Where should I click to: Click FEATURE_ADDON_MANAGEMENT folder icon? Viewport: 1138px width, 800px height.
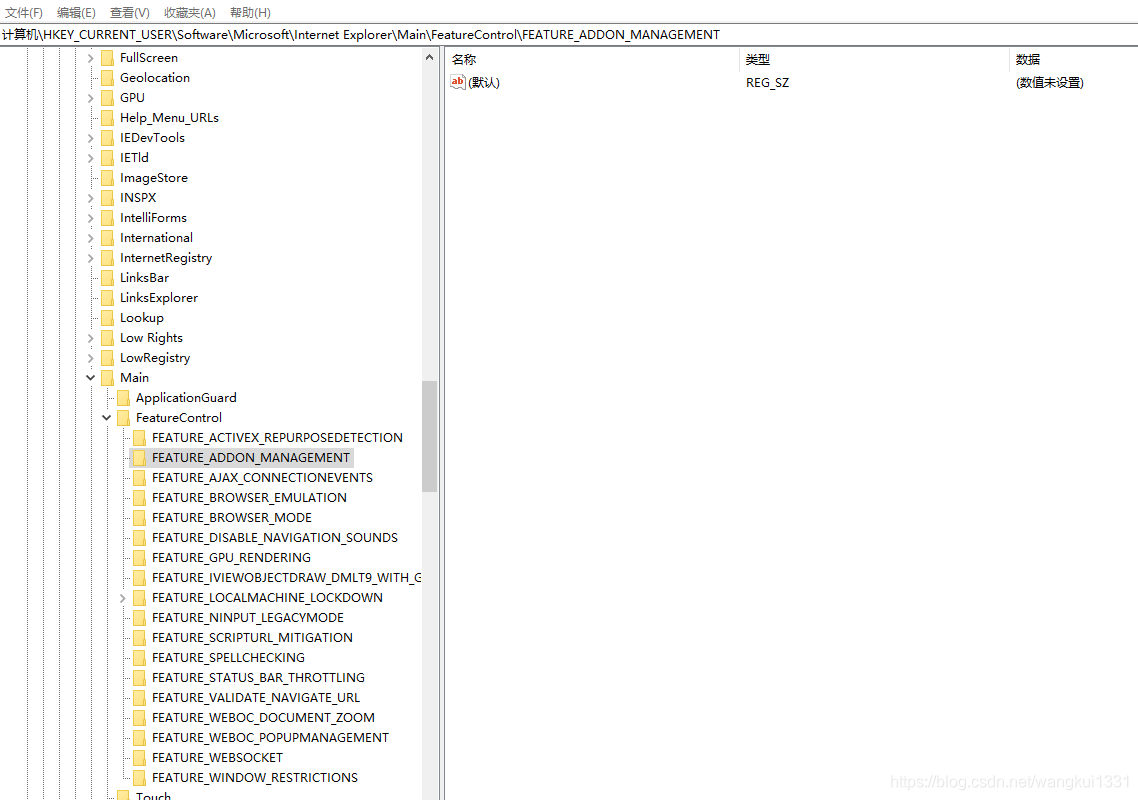tap(139, 457)
